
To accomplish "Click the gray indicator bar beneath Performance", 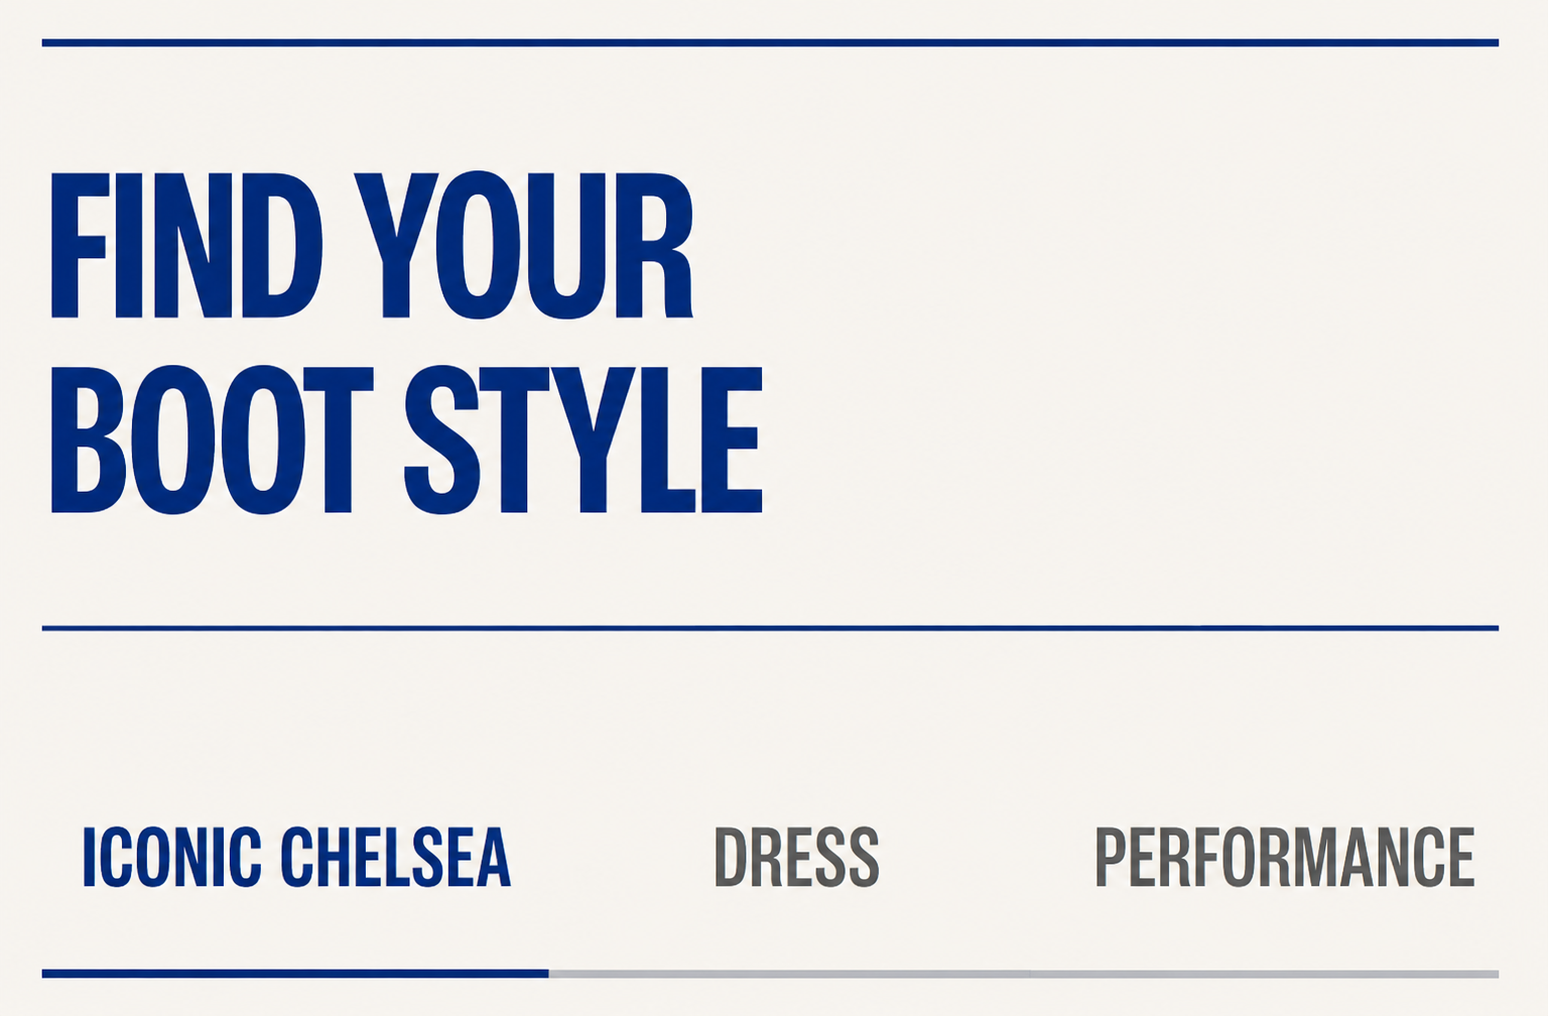I will tap(1265, 973).
